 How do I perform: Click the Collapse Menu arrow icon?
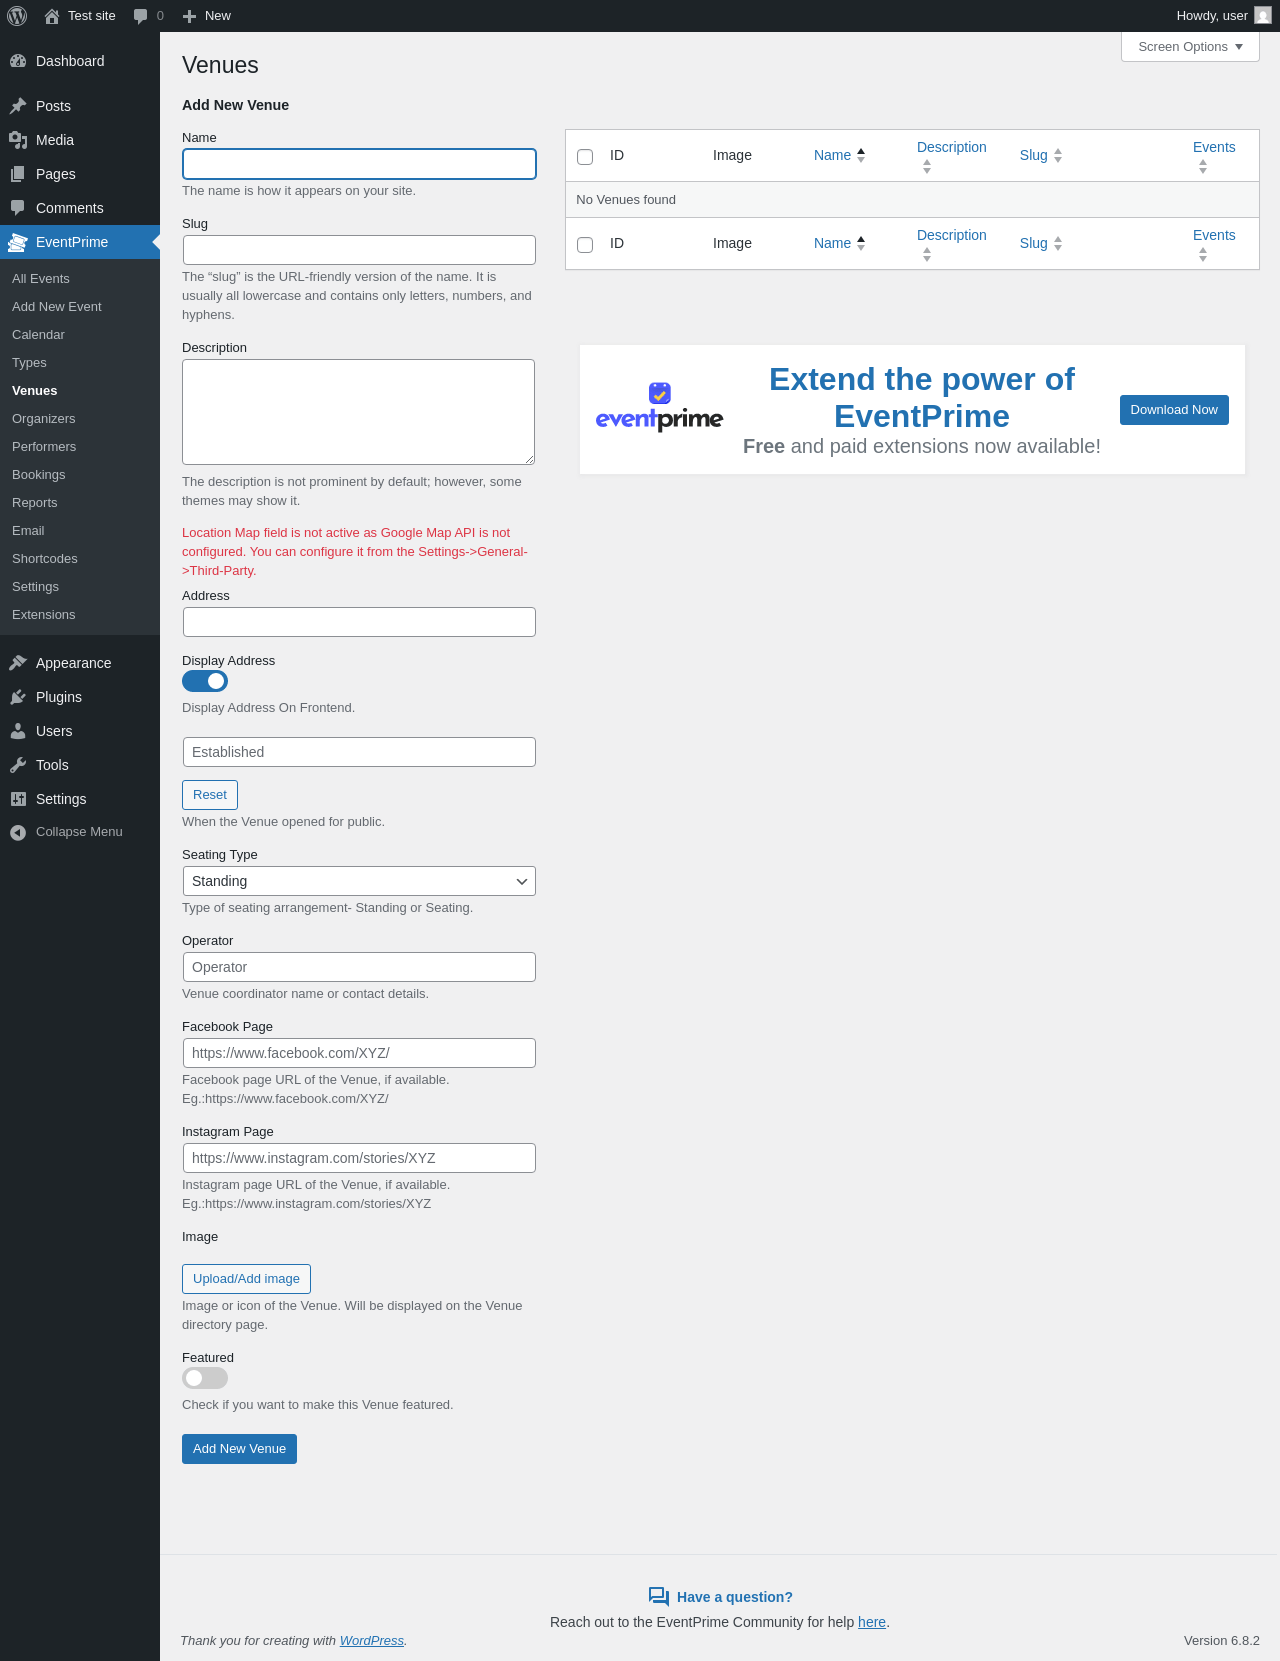coord(18,832)
